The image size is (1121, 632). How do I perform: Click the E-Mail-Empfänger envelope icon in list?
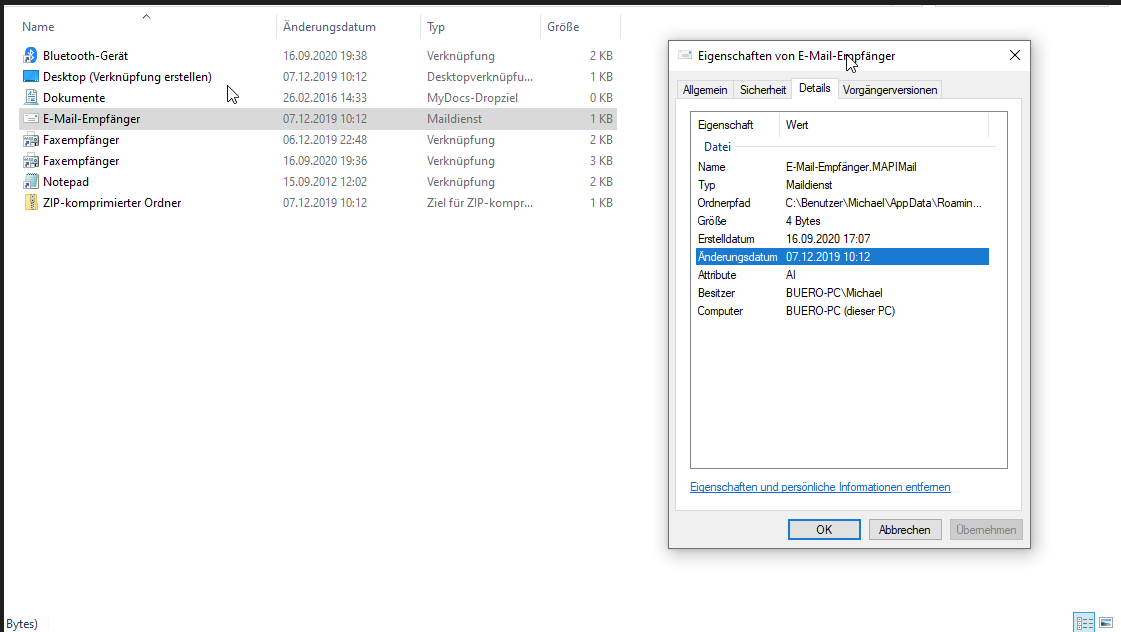coord(30,119)
